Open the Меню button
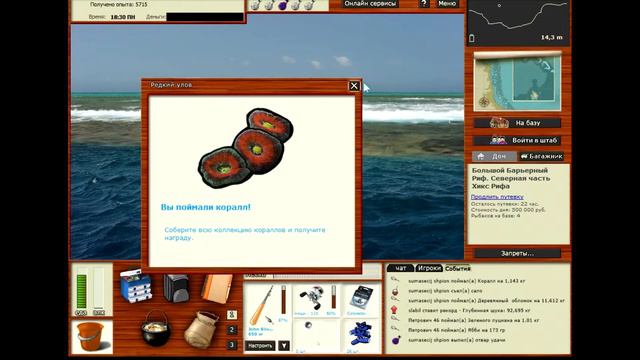This screenshot has height=360, width=640. pos(447,4)
